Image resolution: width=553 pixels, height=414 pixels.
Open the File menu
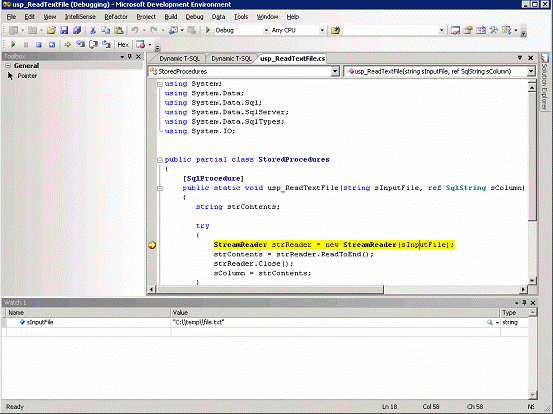point(11,17)
